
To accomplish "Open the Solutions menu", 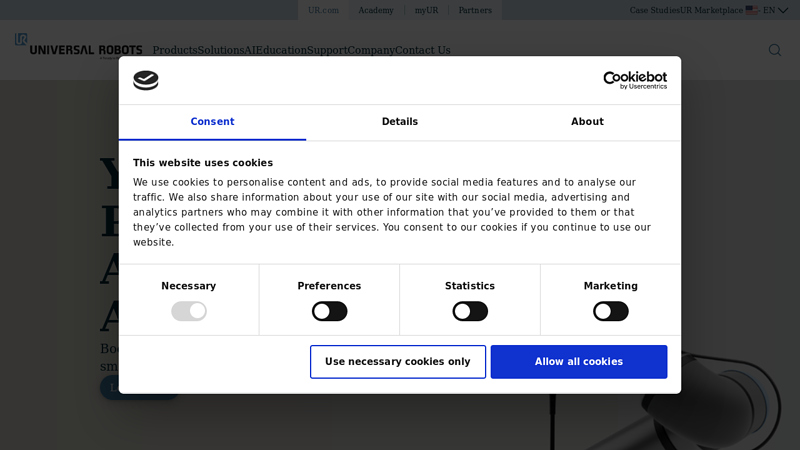I will pos(221,50).
